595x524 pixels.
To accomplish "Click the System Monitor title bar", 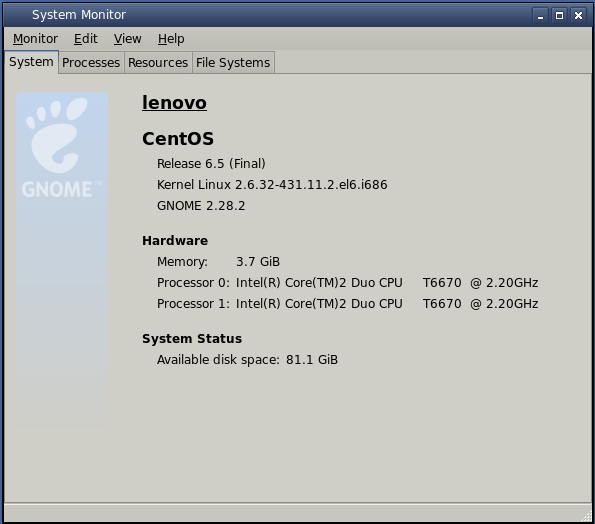I will pyautogui.click(x=266, y=15).
